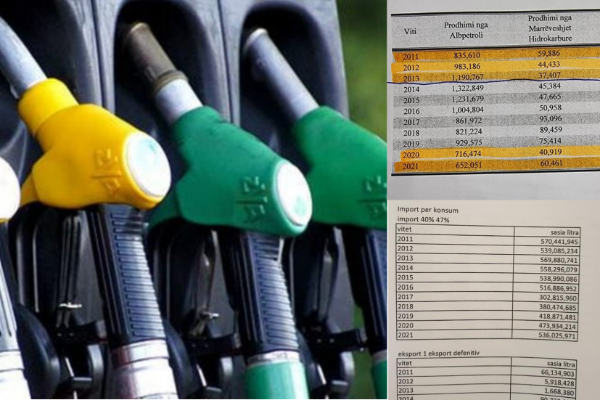Click the 'import 40% 47%' subtitle
The image size is (600, 400).
423,220
